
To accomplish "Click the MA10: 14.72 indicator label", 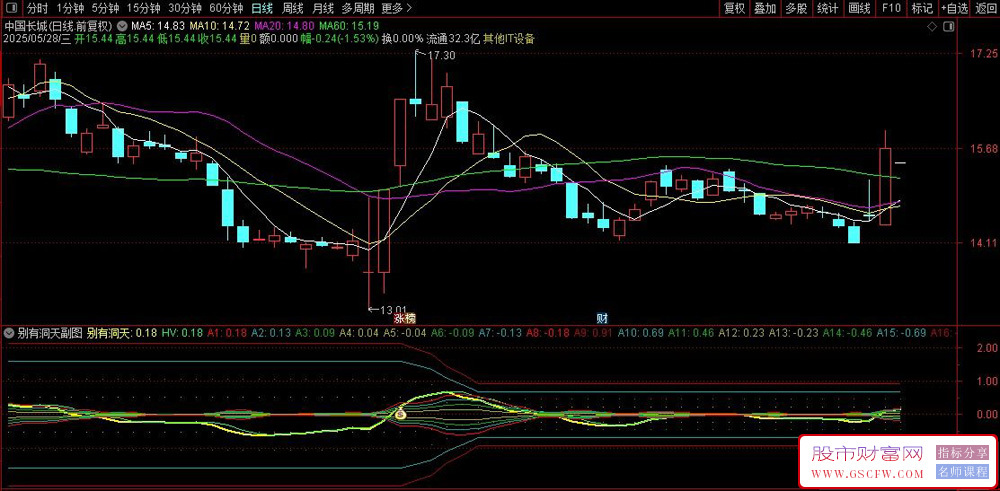I will coord(220,27).
